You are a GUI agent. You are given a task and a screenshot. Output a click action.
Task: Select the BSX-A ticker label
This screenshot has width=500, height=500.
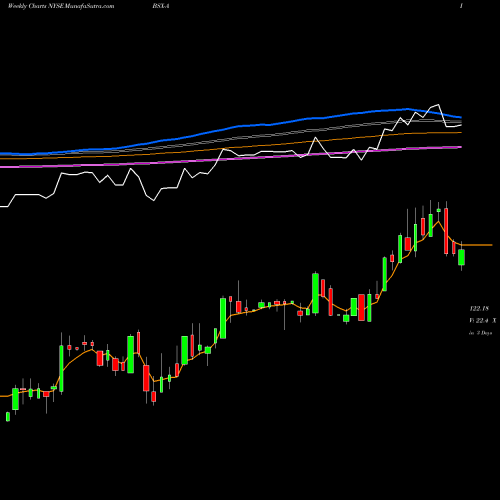pyautogui.click(x=161, y=6)
